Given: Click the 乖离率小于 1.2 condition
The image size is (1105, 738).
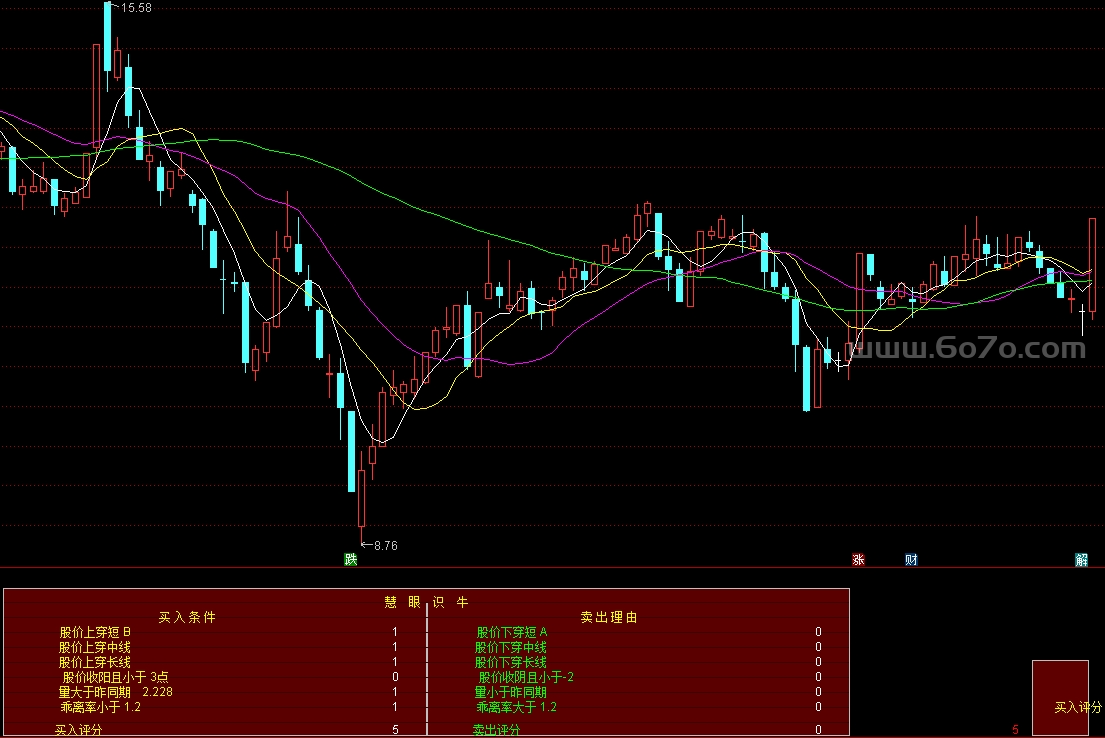Looking at the screenshot, I should [x=100, y=707].
